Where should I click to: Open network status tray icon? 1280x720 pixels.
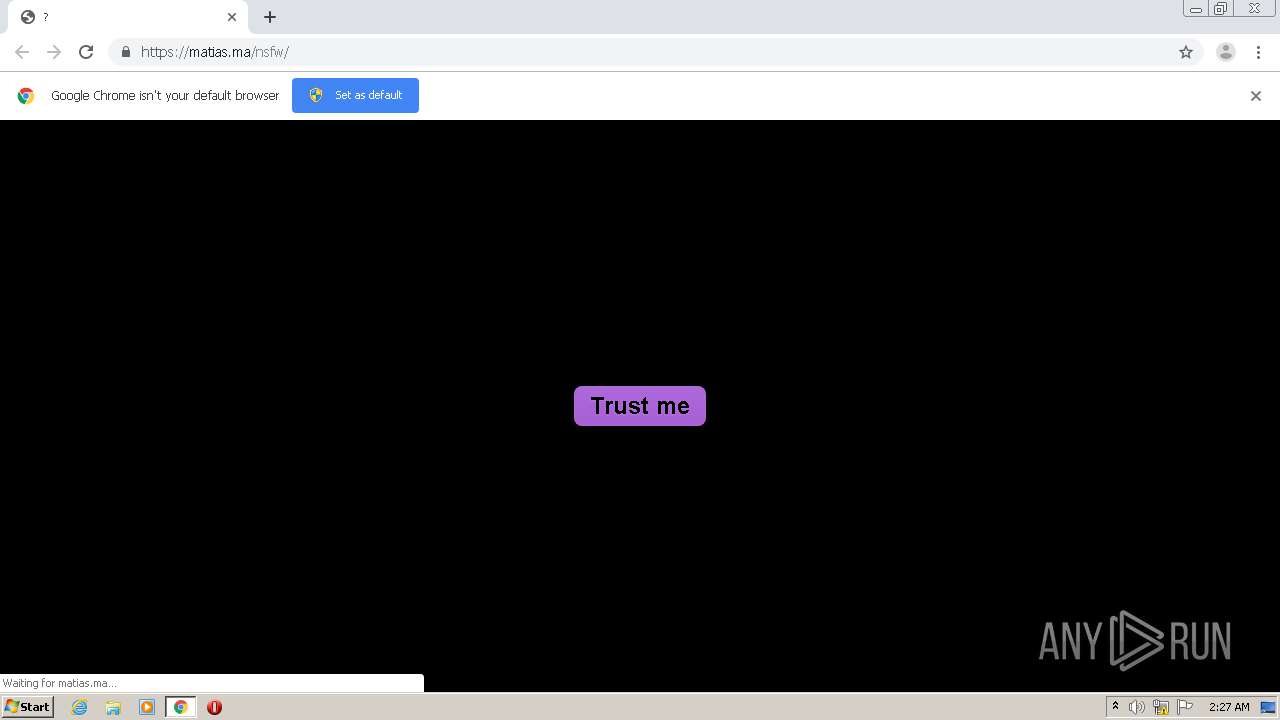point(1161,707)
